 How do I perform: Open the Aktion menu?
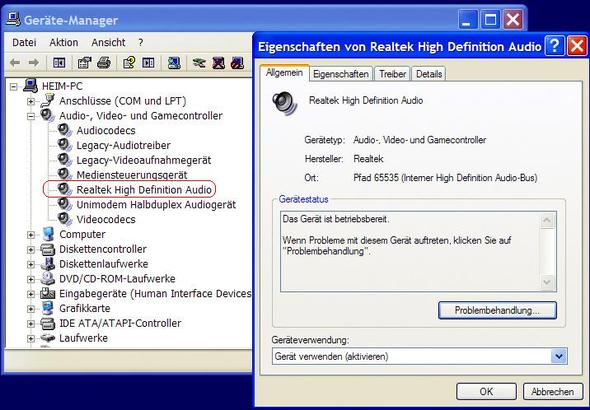(x=64, y=43)
